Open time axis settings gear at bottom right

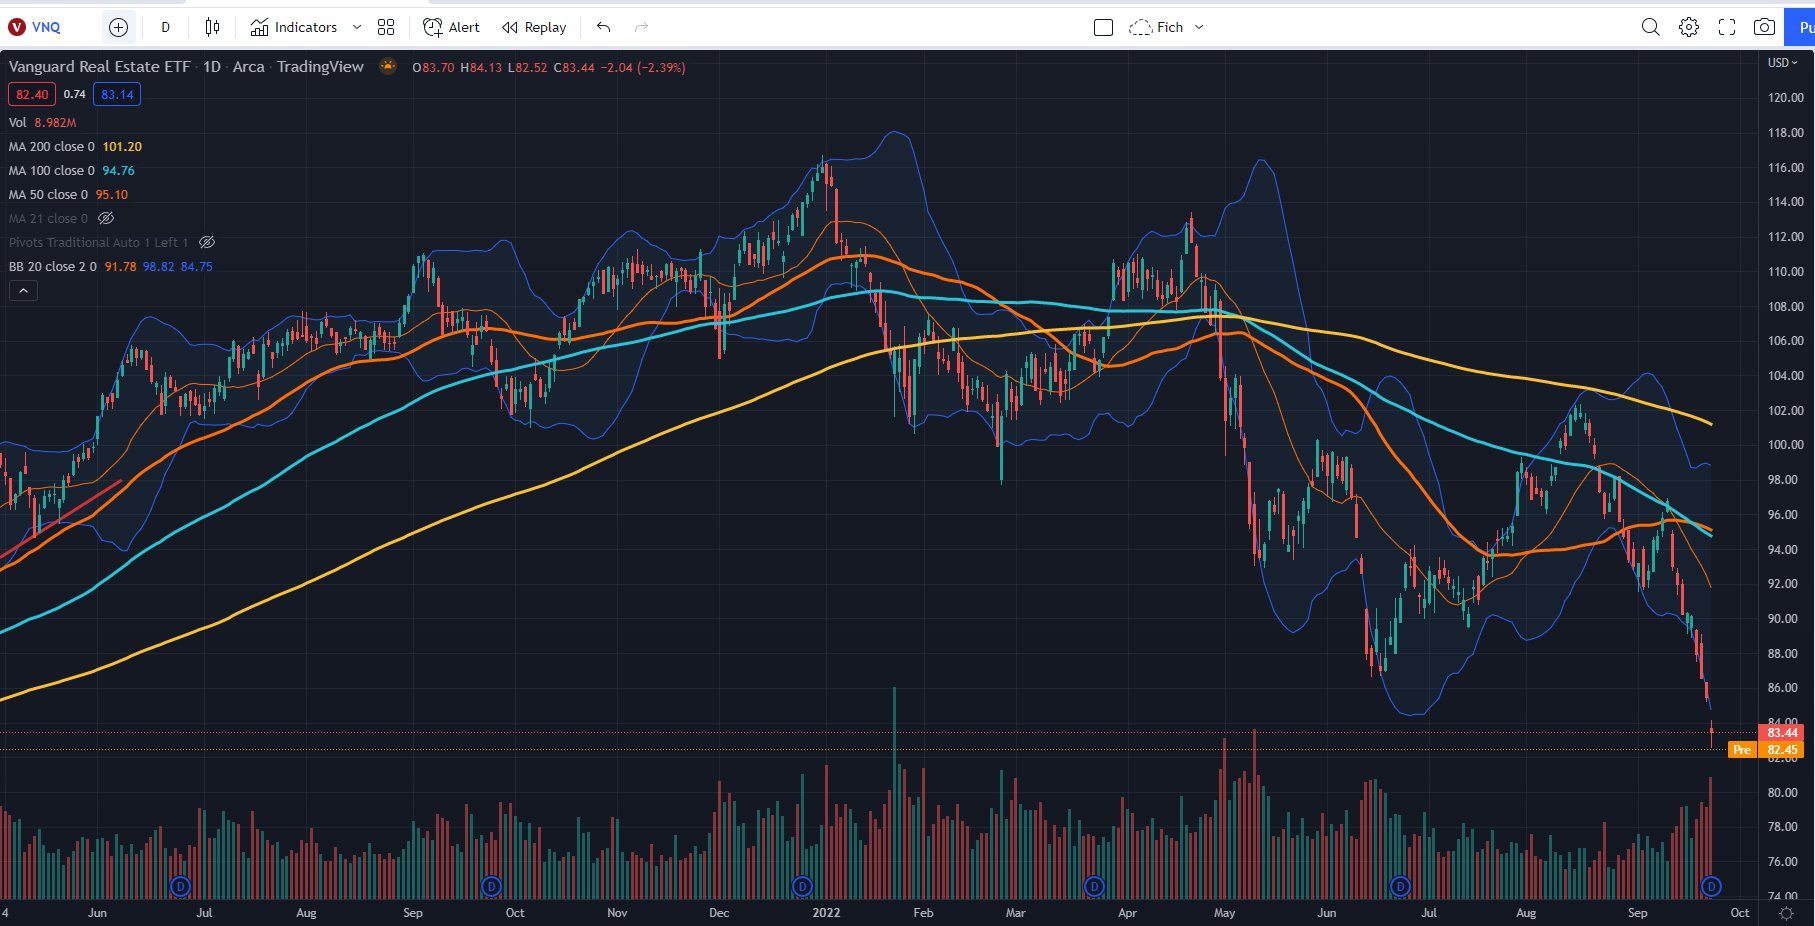tap(1786, 913)
